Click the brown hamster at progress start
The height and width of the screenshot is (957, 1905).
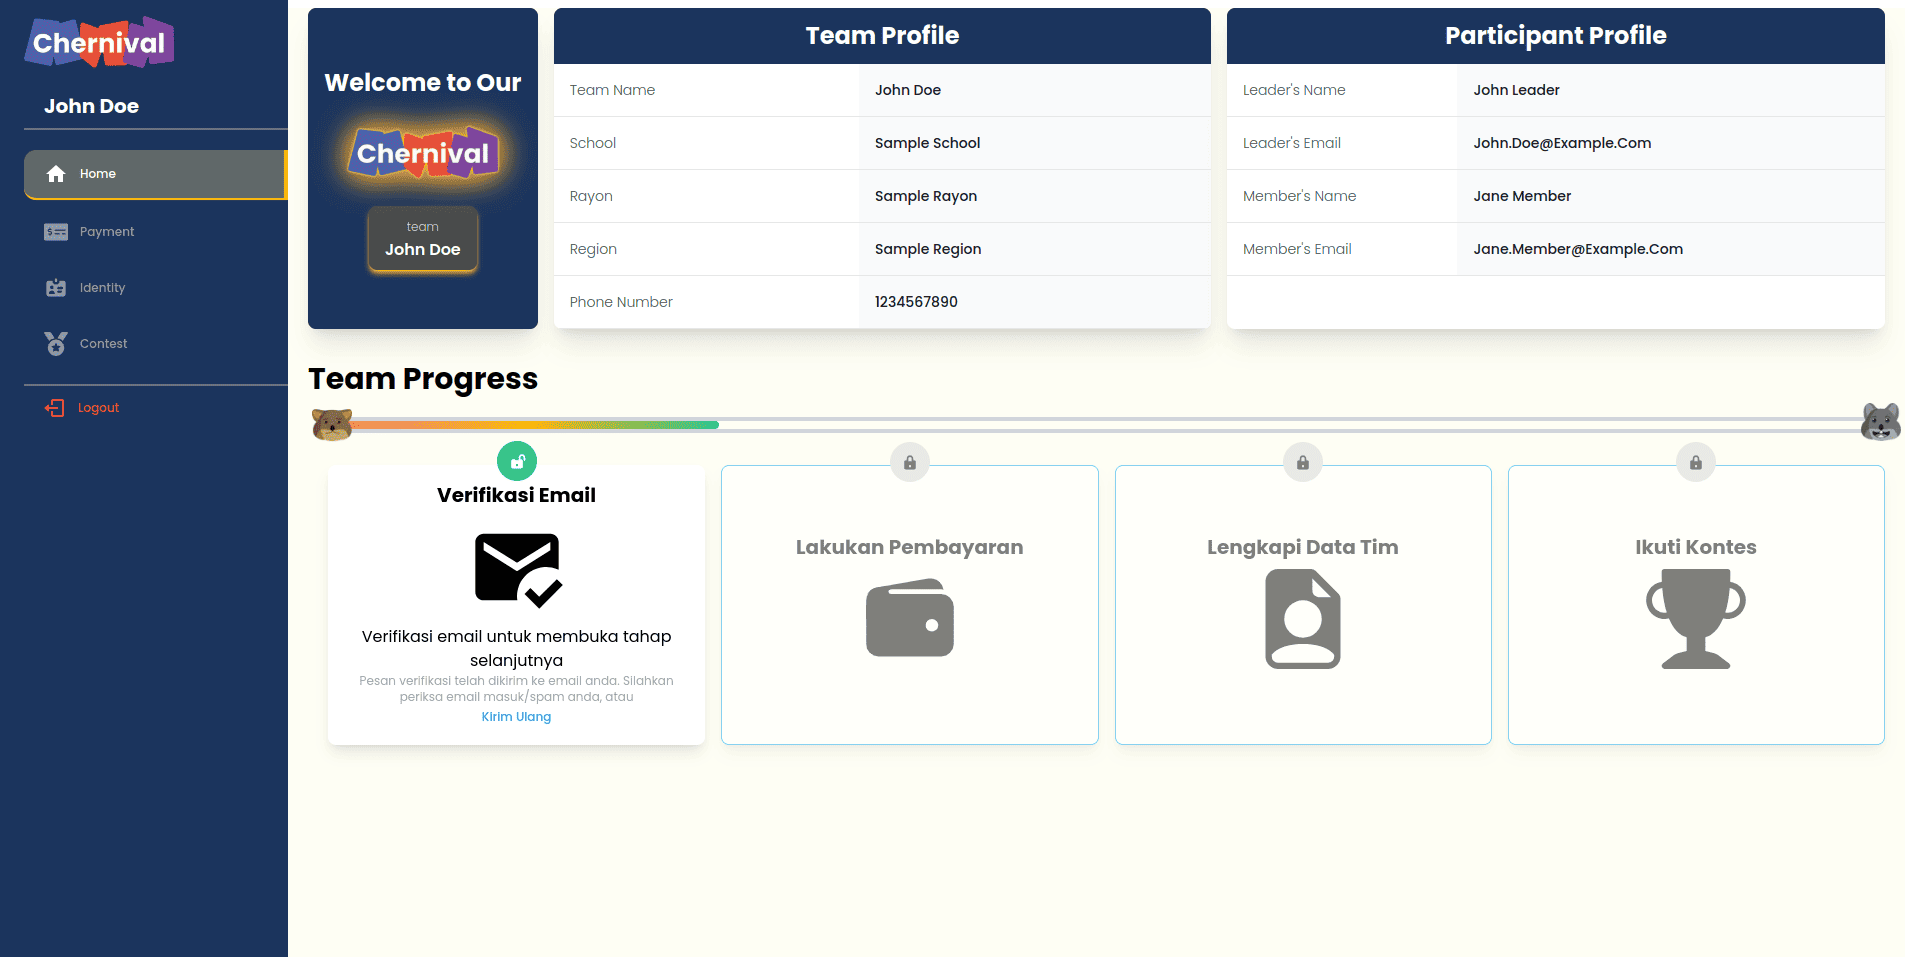tap(332, 424)
